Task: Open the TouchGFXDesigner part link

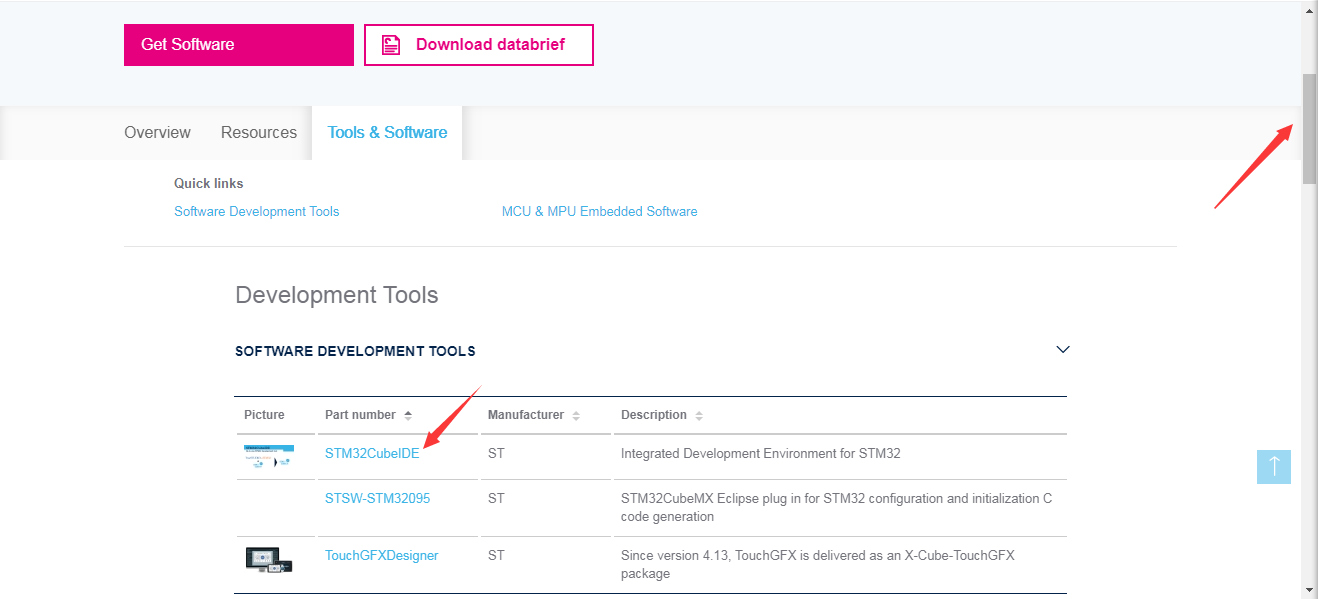Action: (x=381, y=556)
